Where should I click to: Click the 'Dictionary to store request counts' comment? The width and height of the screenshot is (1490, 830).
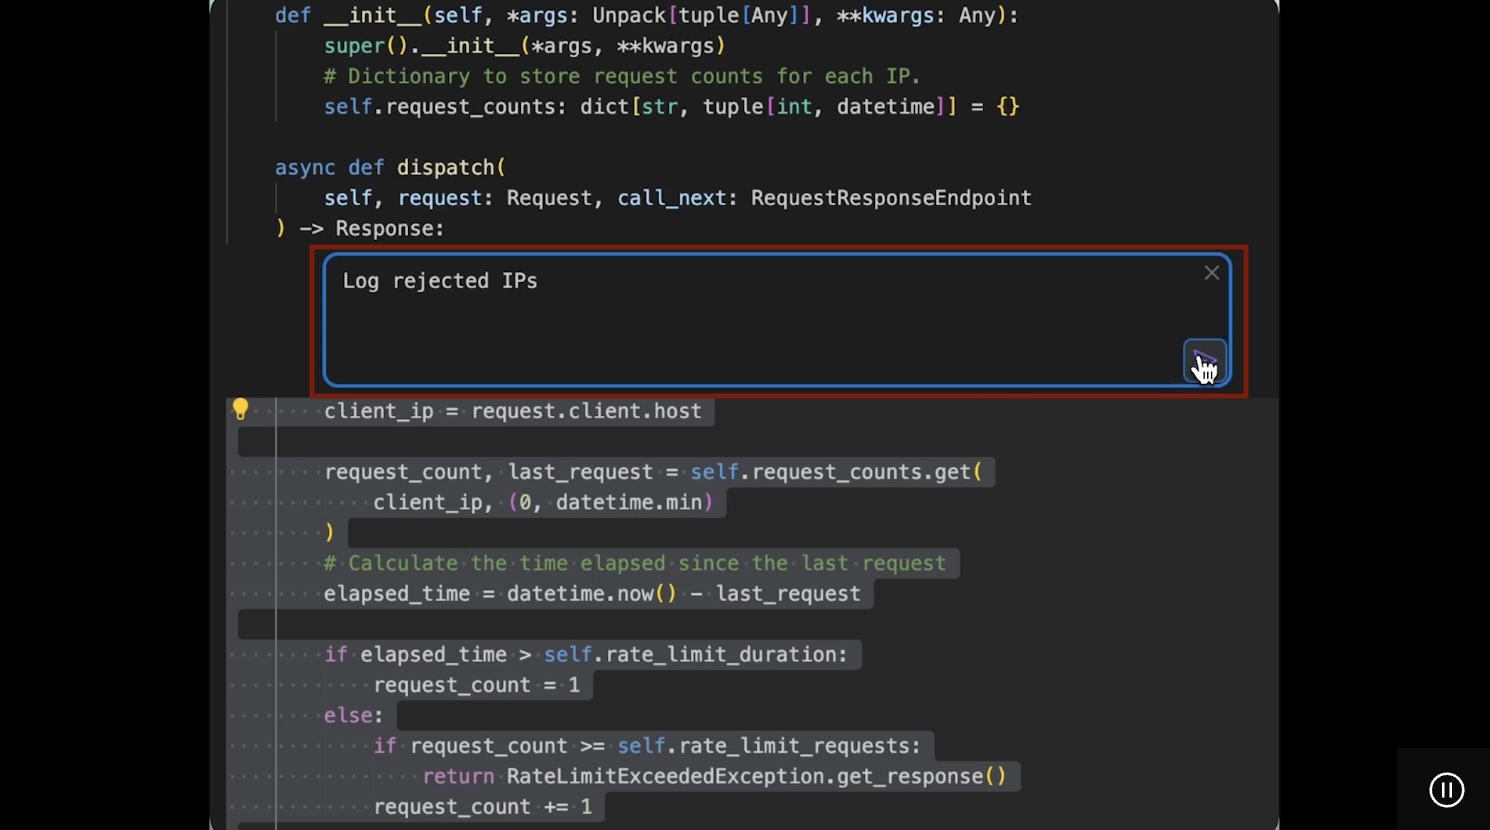pos(621,77)
